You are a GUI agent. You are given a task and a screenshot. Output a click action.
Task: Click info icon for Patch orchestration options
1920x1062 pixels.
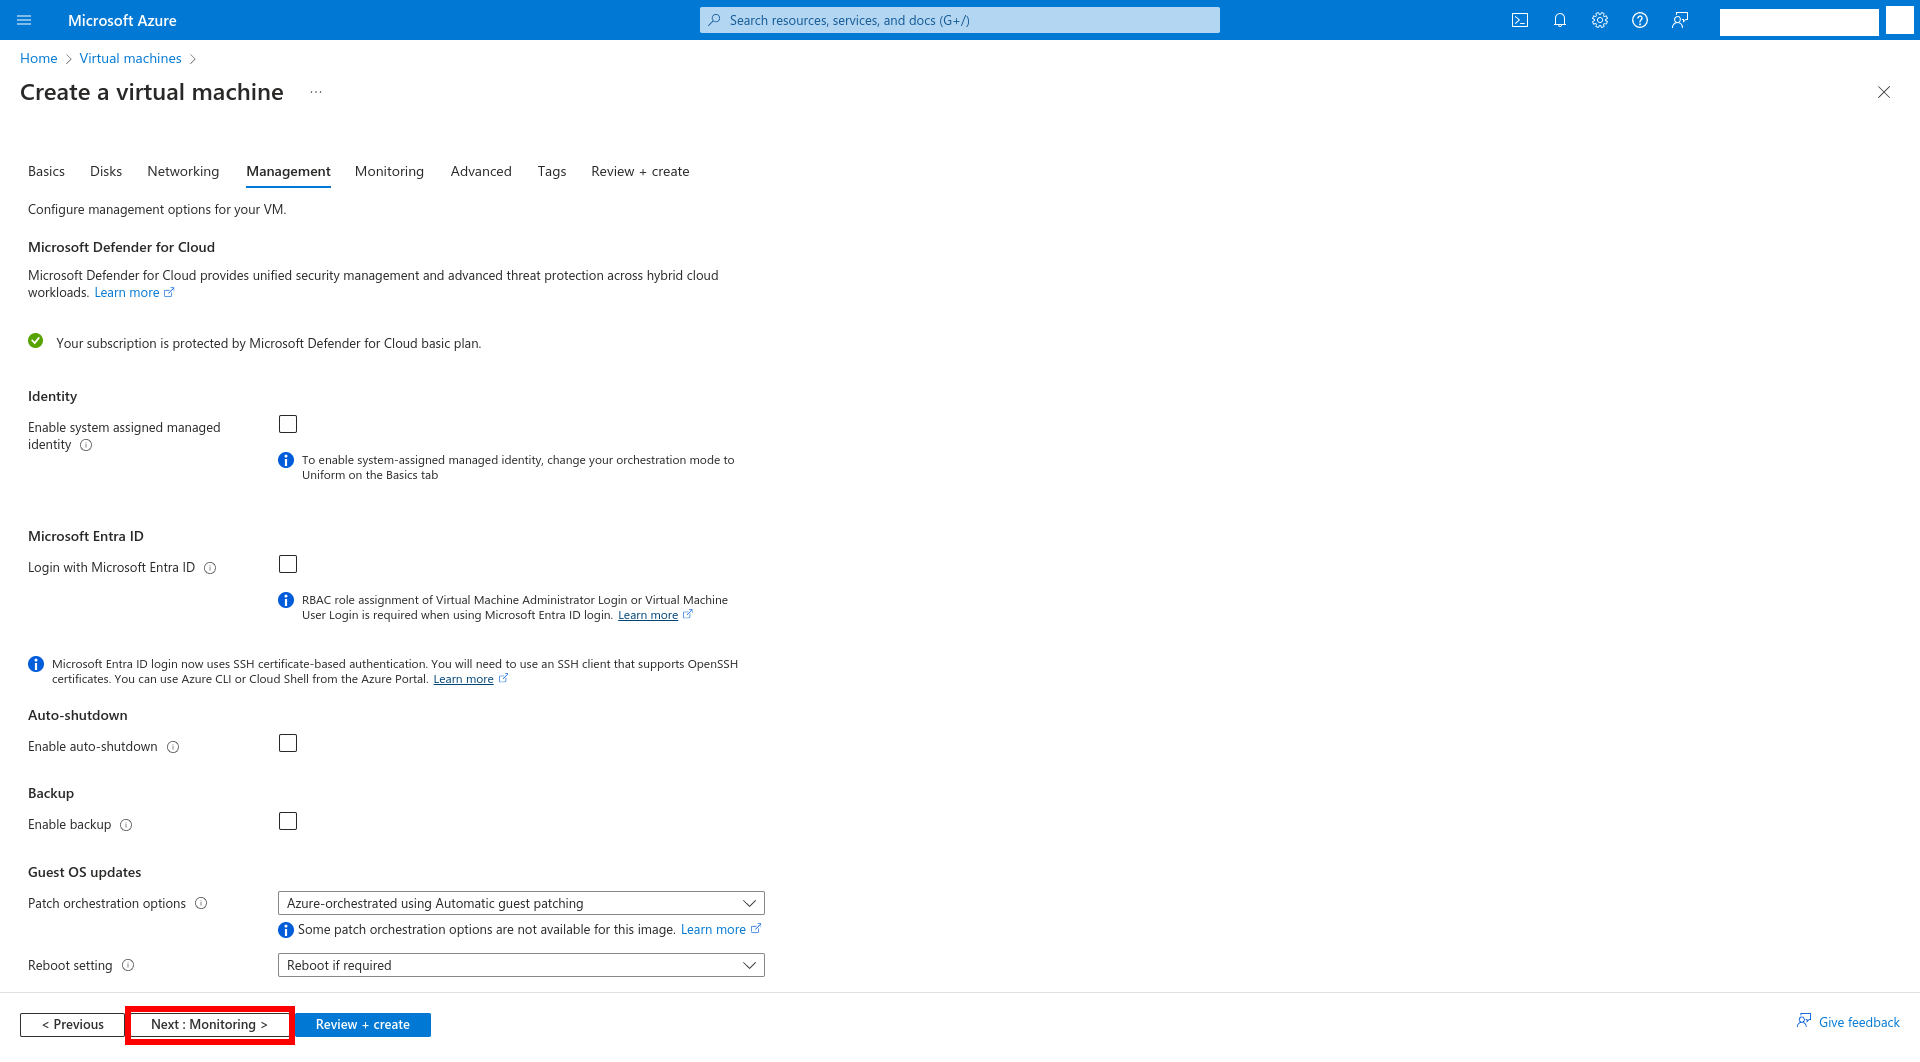coord(201,903)
